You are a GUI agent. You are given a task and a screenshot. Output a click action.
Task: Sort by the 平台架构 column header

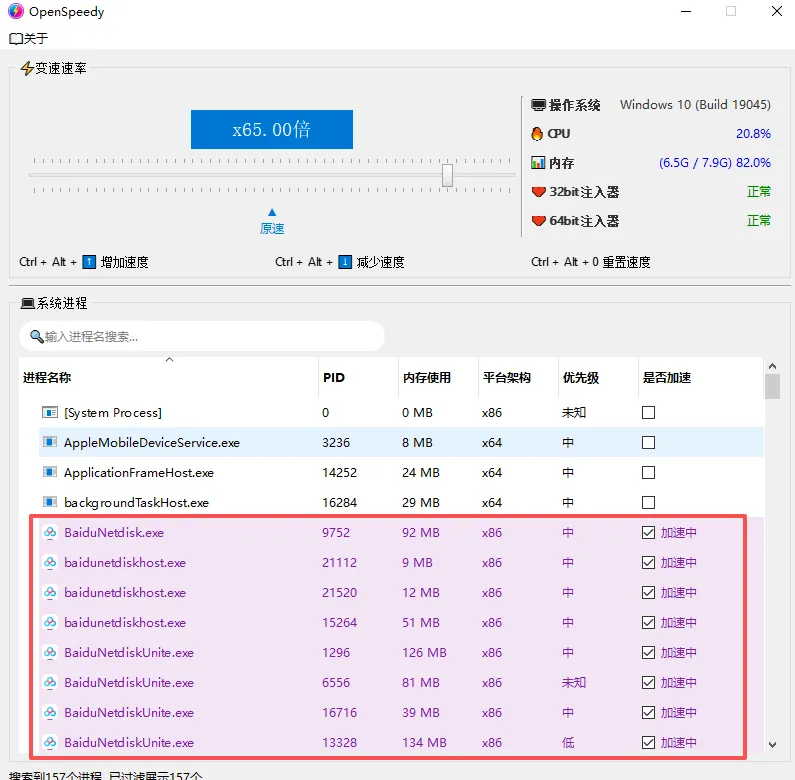[x=518, y=377]
